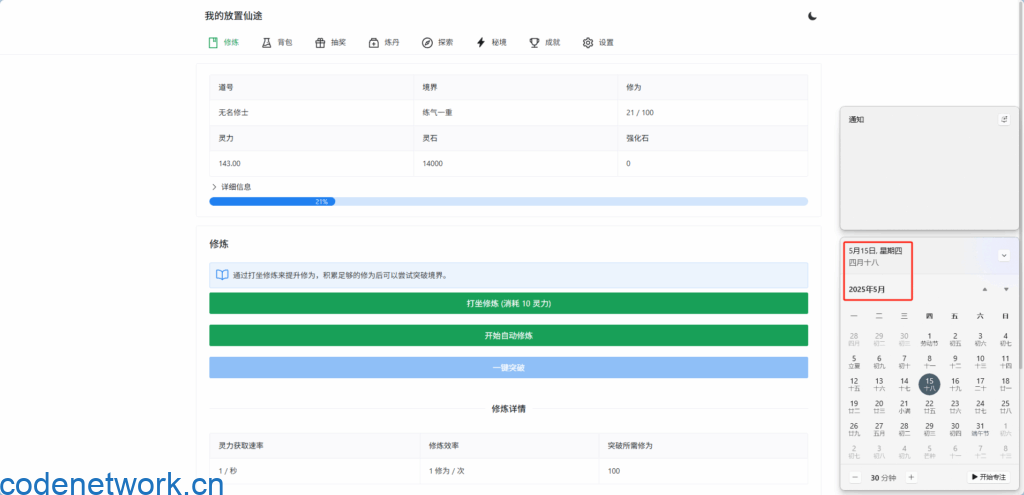Image resolution: width=1024 pixels, height=495 pixels.
Task: Select May 1 劳动节 in calendar
Action: pyautogui.click(x=929, y=338)
